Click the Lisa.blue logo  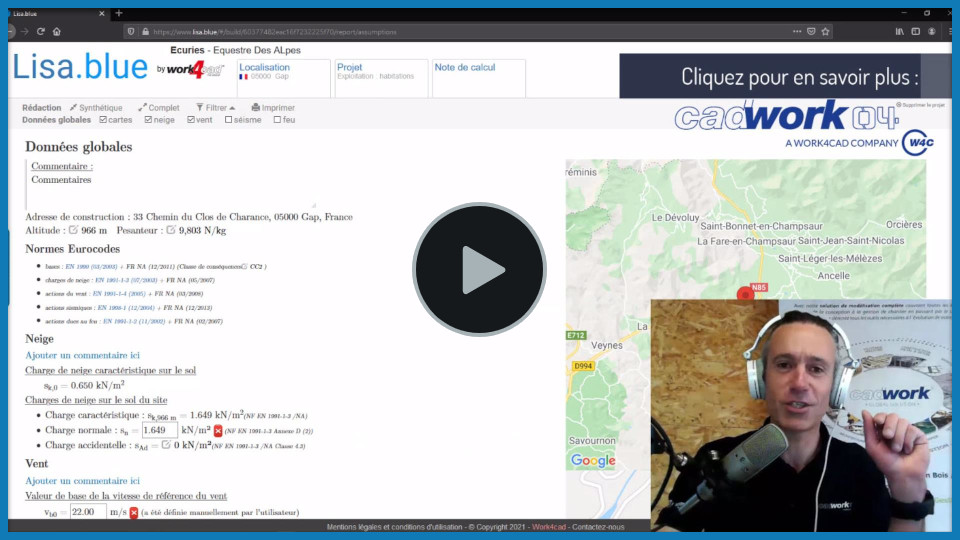(x=80, y=67)
